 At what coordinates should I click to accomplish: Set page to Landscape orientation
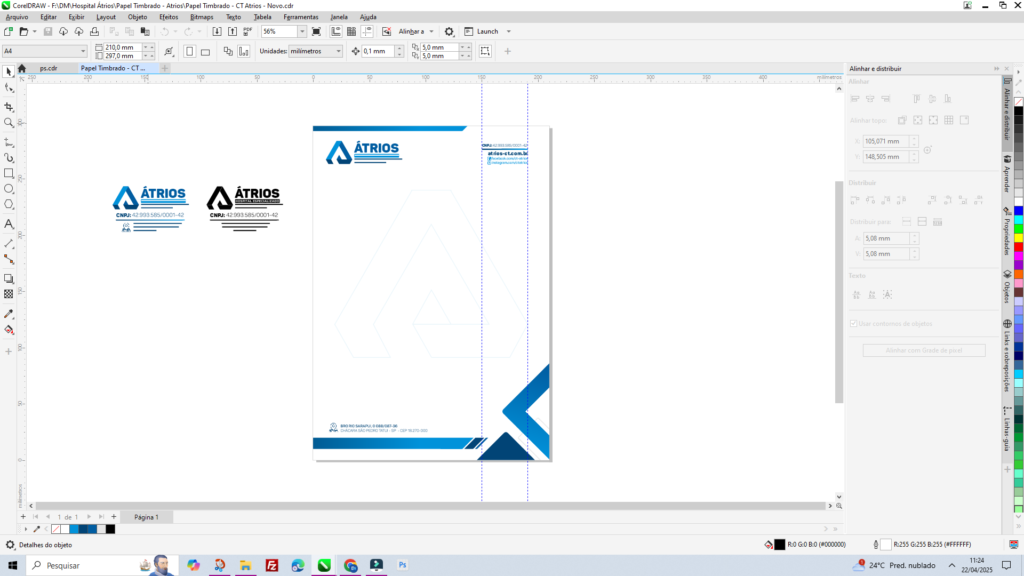205,51
